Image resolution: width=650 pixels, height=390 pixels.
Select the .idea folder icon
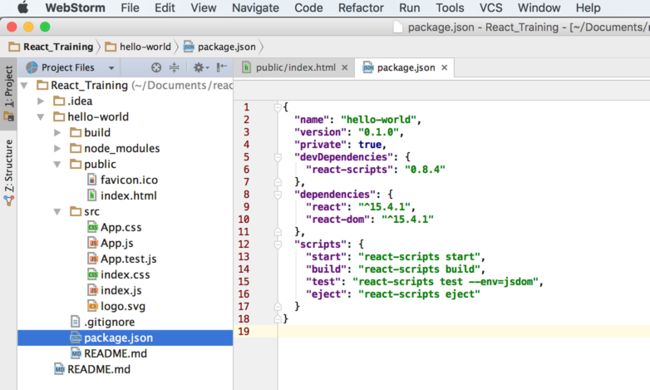59,101
